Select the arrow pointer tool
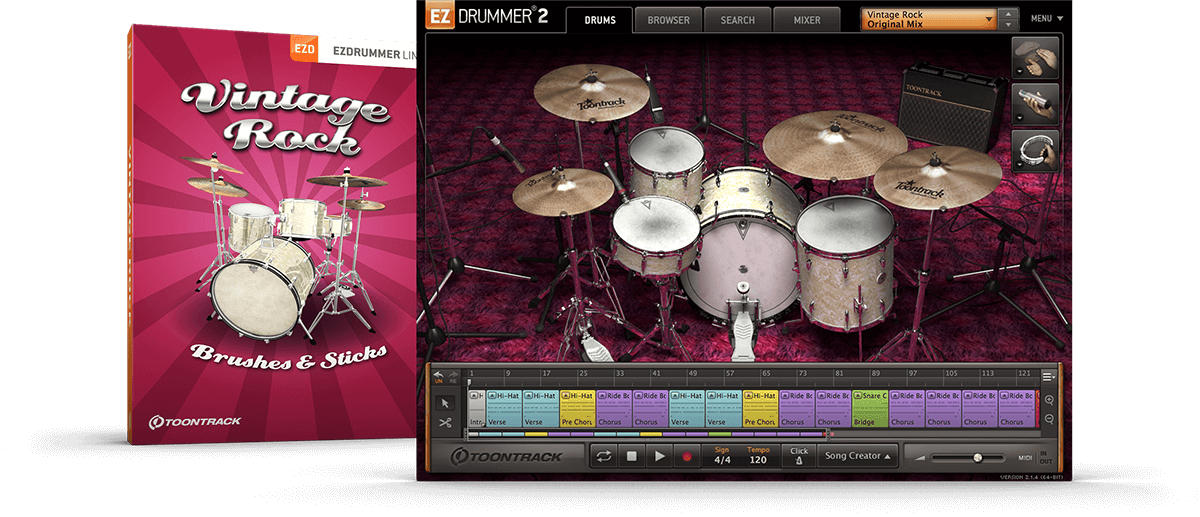Screen dimensions: 1200x517 446,403
